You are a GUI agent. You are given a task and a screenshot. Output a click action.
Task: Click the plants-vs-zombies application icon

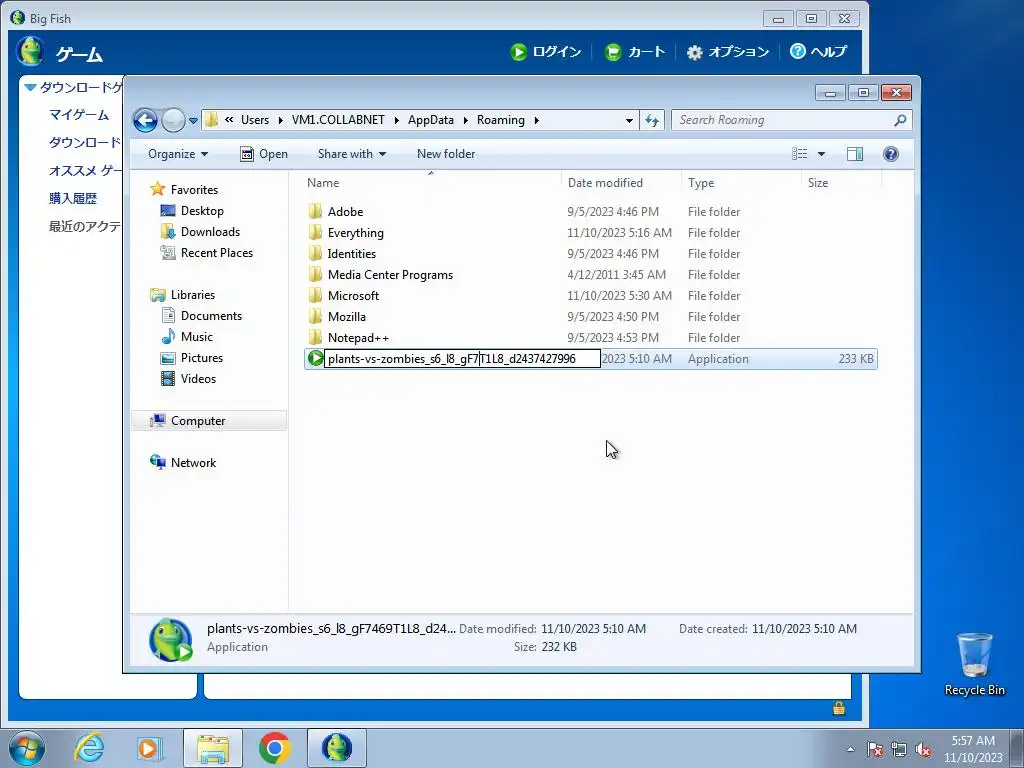[315, 358]
